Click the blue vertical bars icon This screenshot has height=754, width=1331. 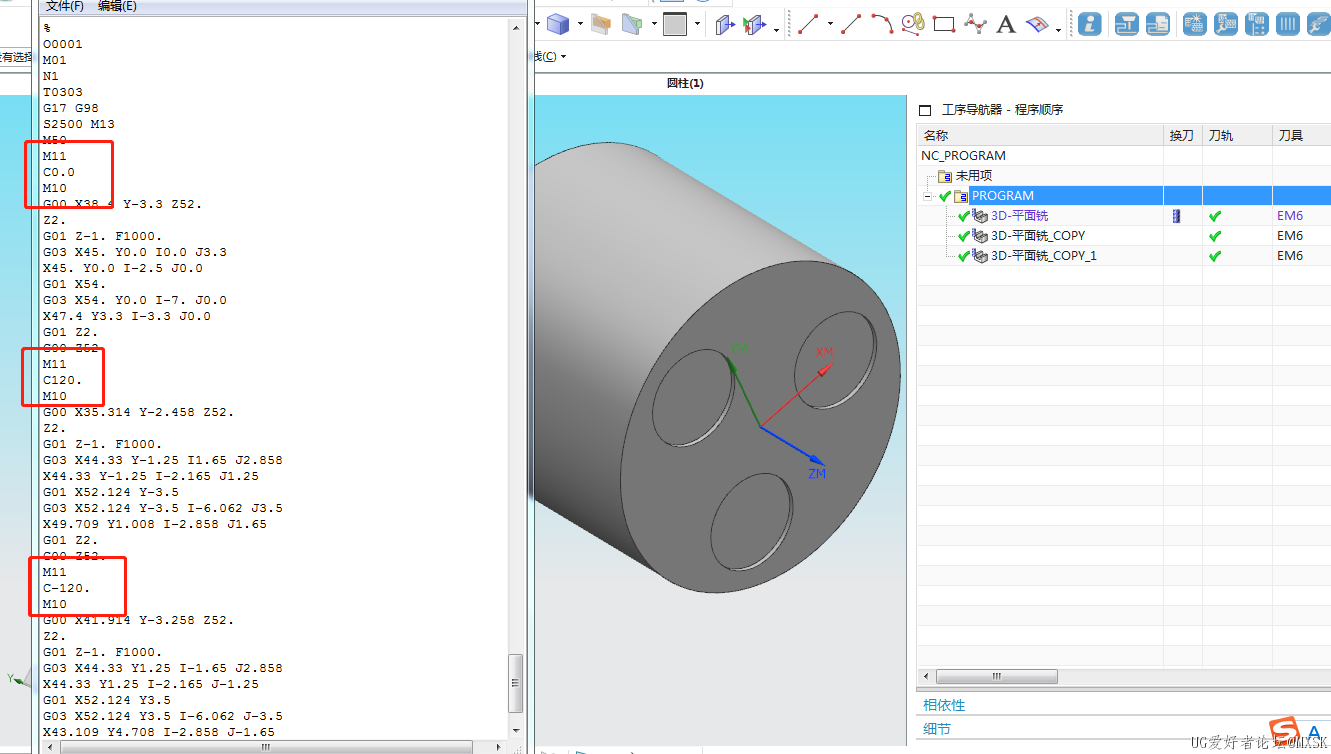coord(1289,23)
